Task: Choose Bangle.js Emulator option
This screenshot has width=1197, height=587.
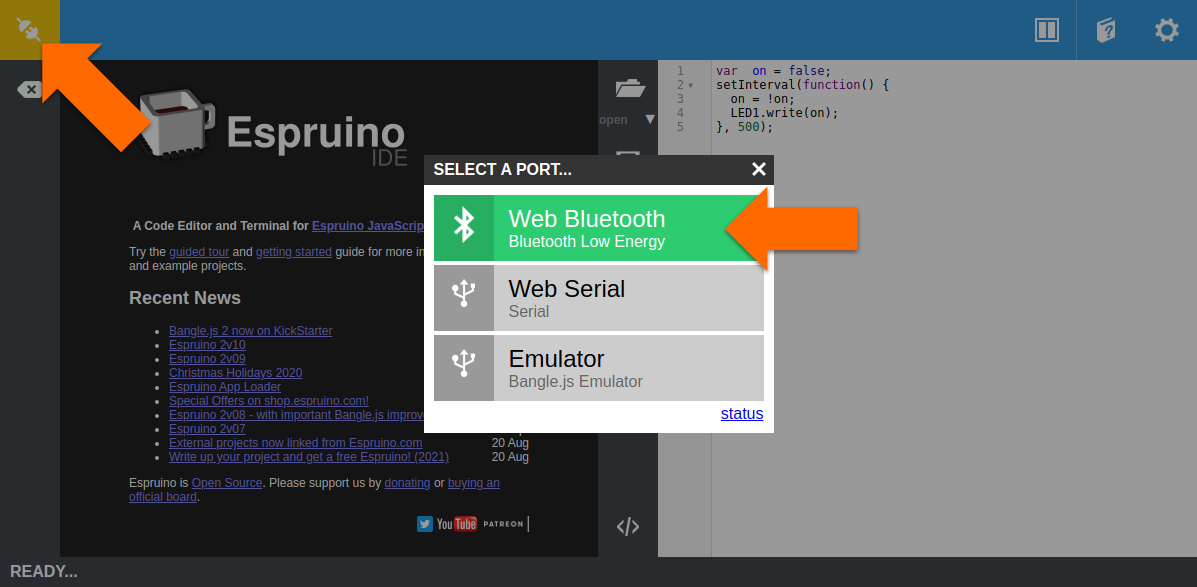Action: coord(598,368)
